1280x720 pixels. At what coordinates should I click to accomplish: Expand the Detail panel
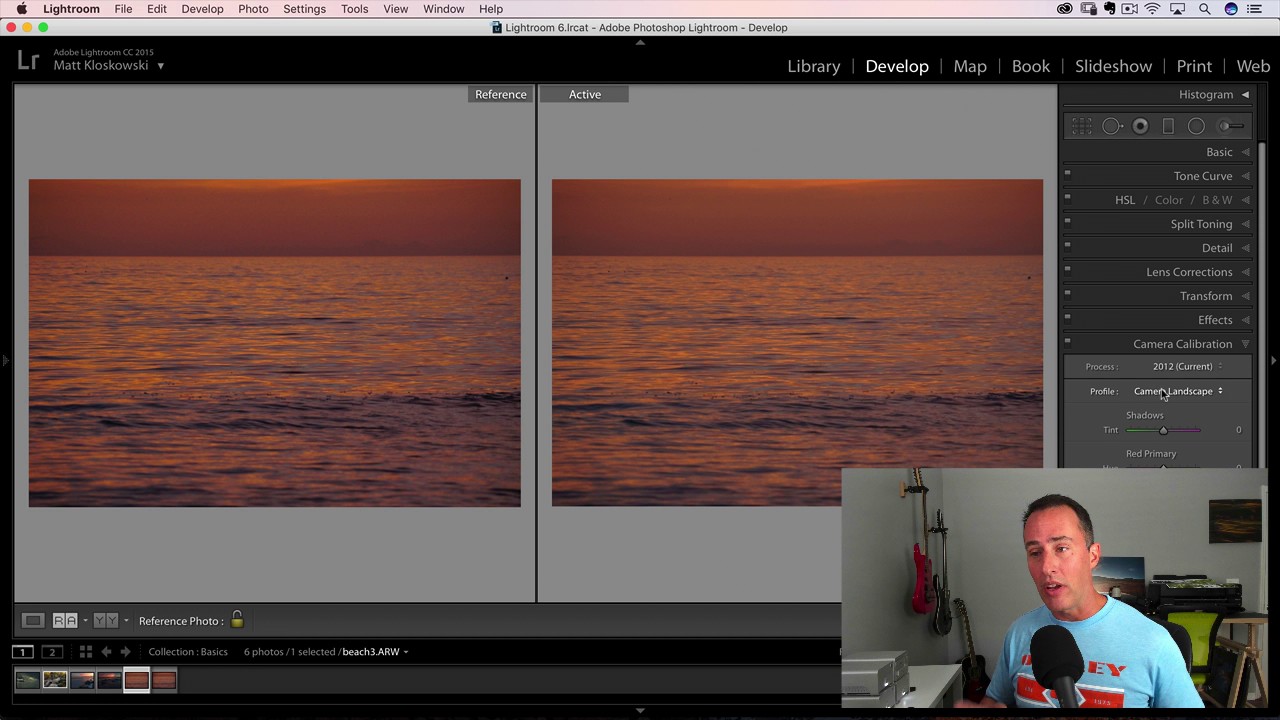tap(1245, 248)
